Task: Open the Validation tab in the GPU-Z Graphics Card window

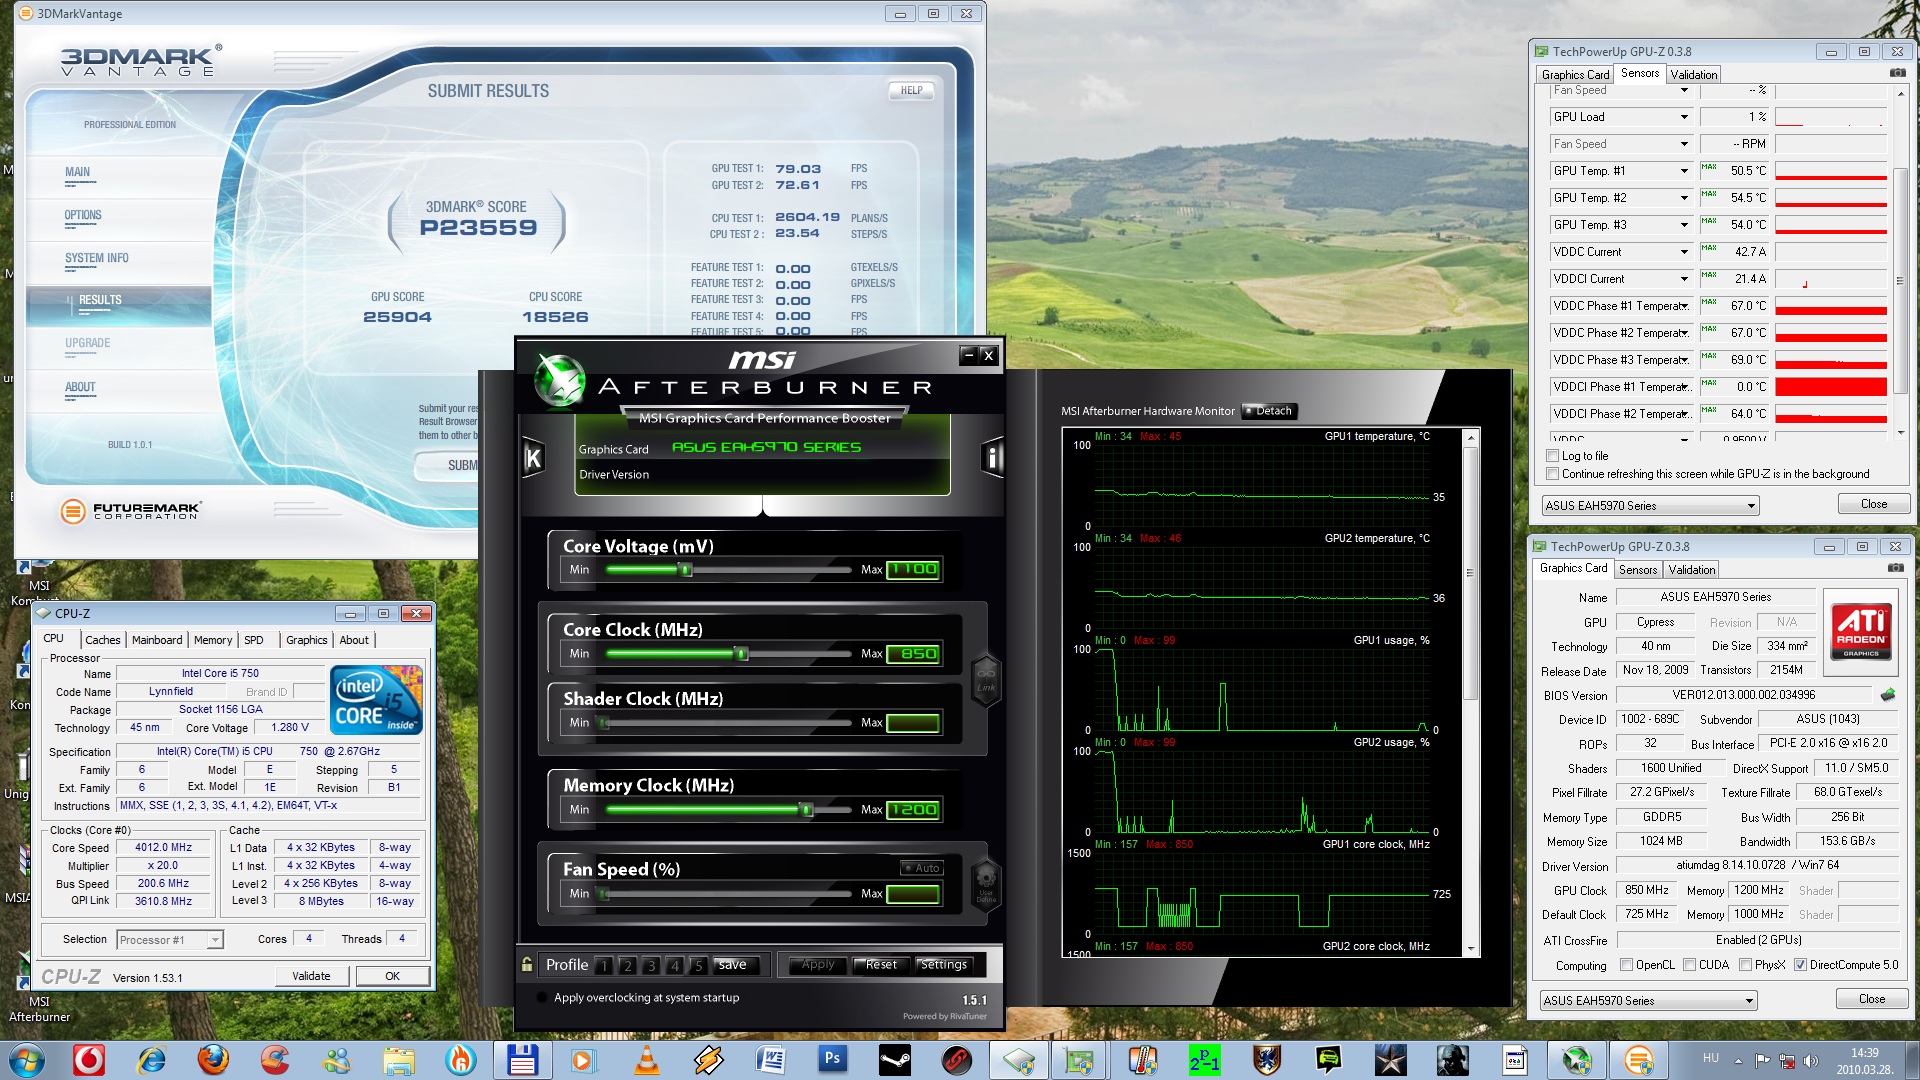Action: pyautogui.click(x=1692, y=570)
